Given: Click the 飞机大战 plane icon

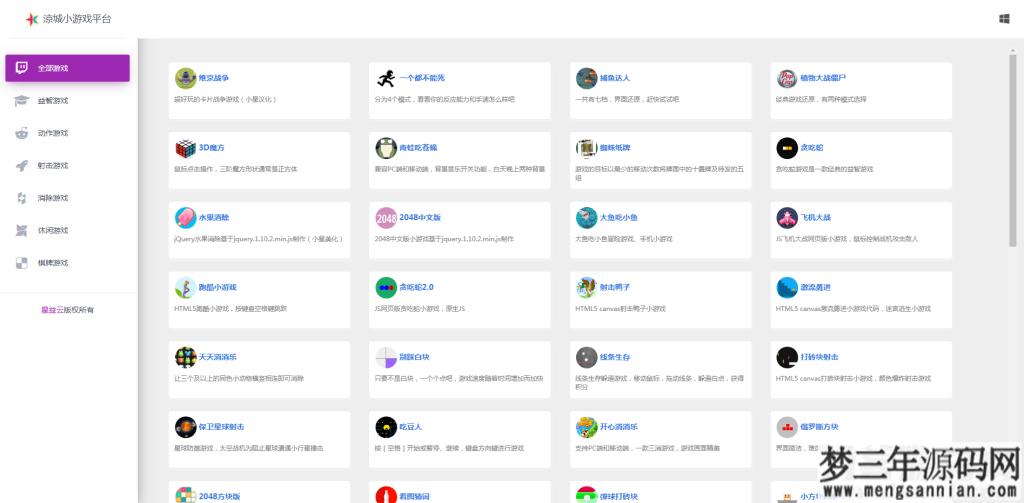Looking at the screenshot, I should 787,218.
